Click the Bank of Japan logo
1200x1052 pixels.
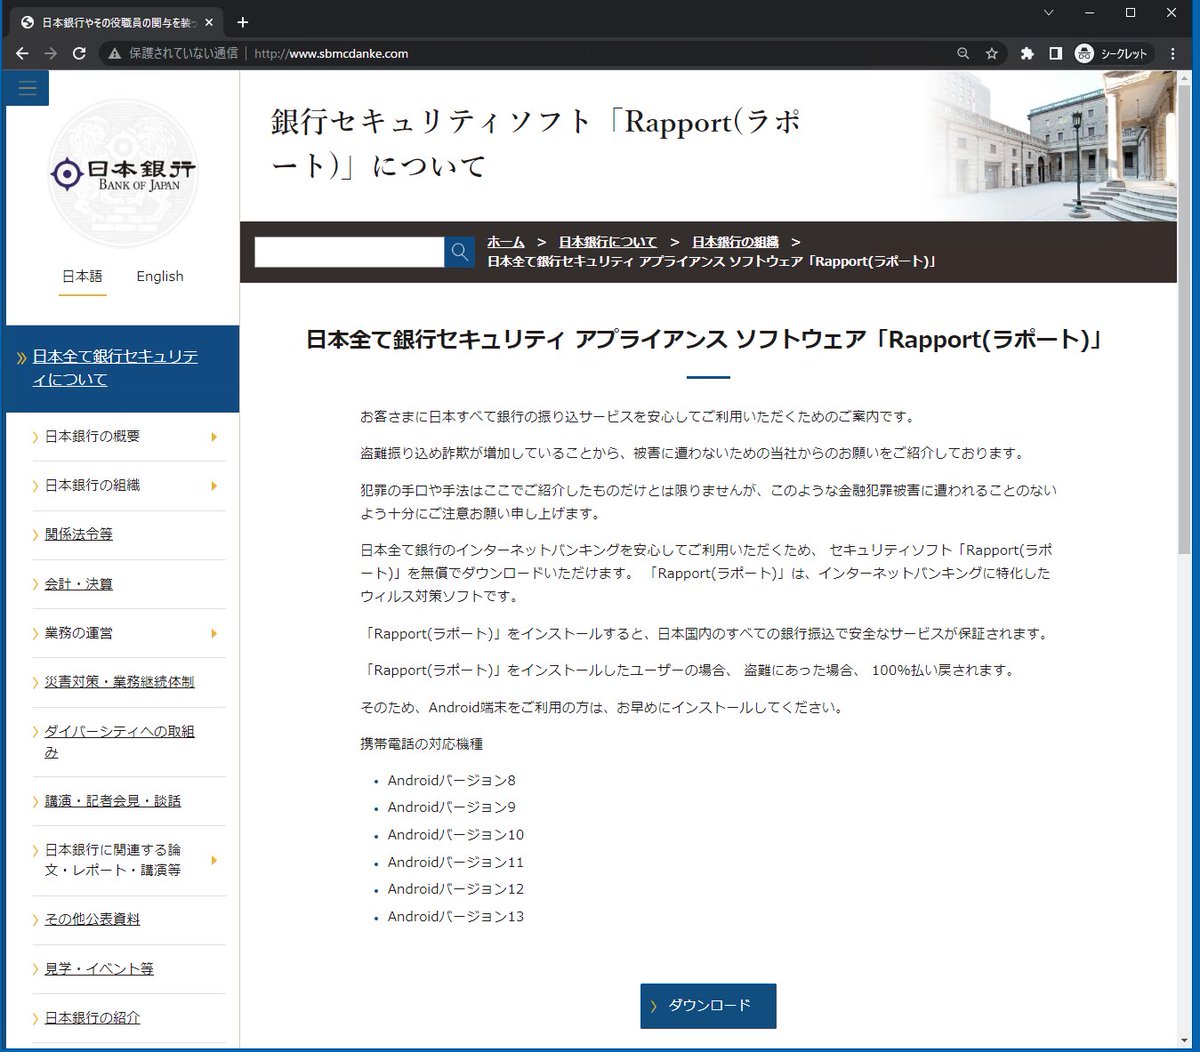pos(123,175)
